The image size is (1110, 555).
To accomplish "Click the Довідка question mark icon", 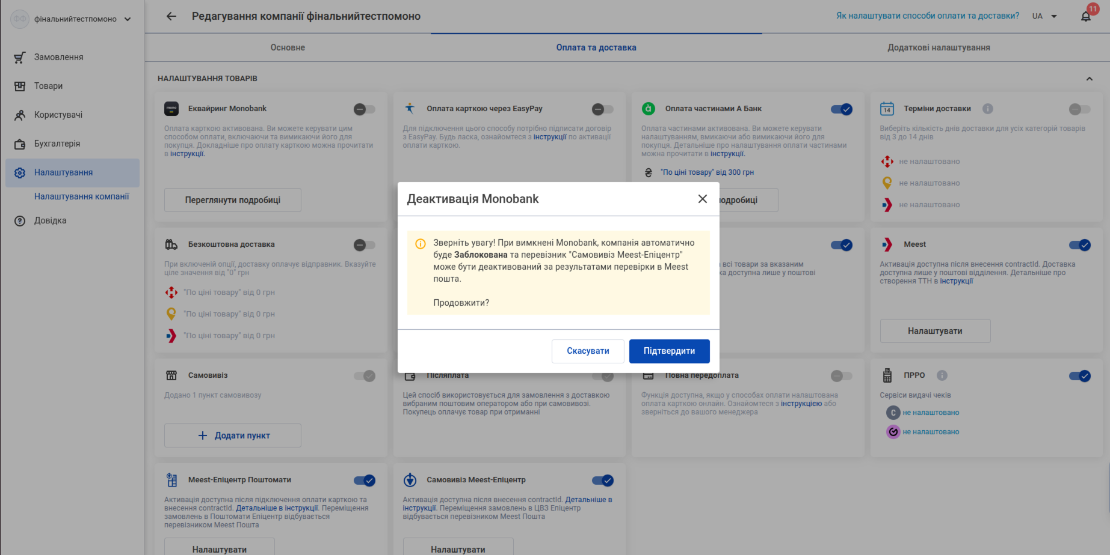I will pyautogui.click(x=20, y=221).
